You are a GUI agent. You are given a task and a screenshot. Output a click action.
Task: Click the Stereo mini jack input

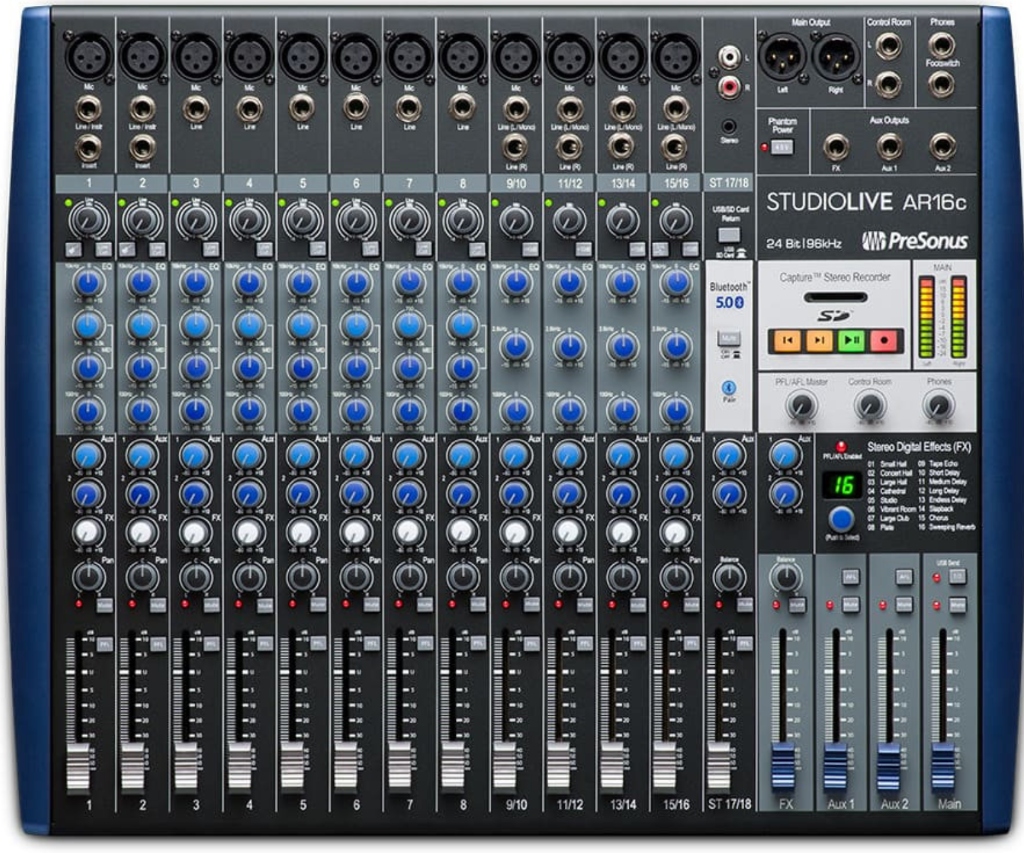(x=729, y=127)
